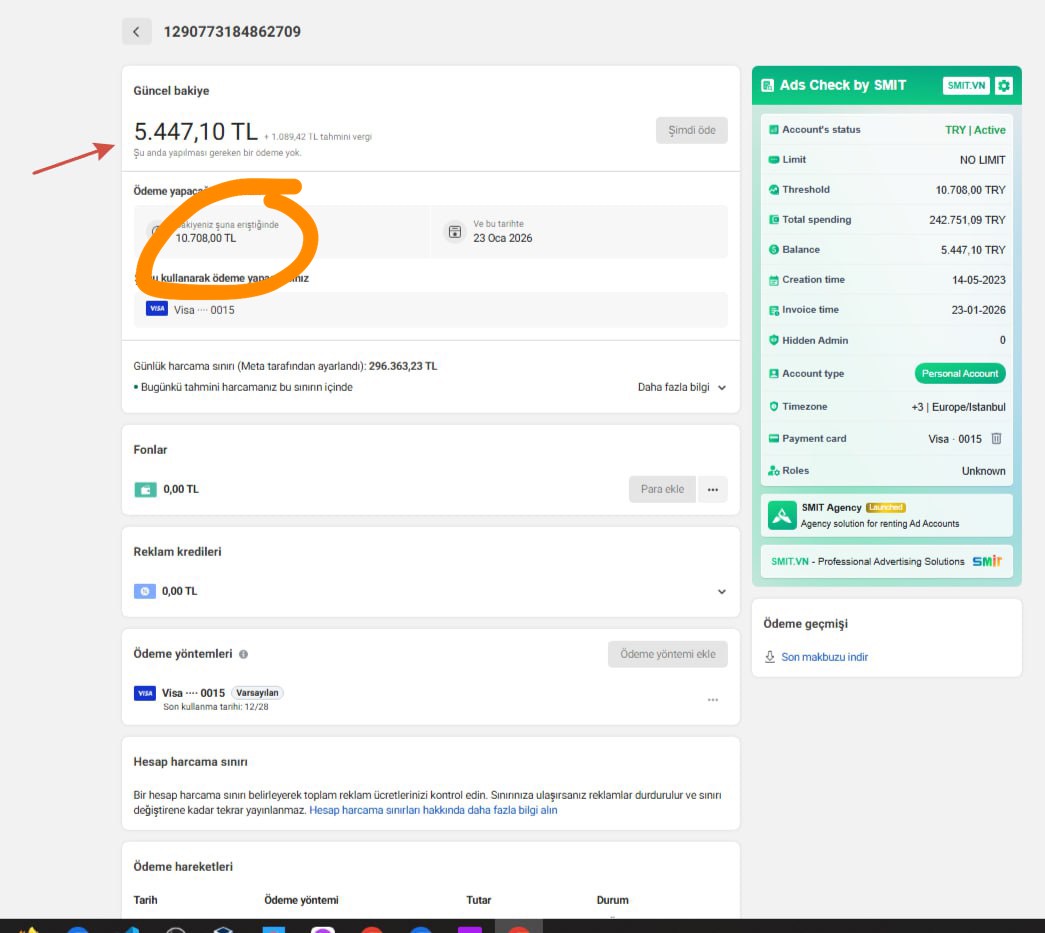Open SMIT.VN Professional Advertising Solutions banner

tap(886, 561)
